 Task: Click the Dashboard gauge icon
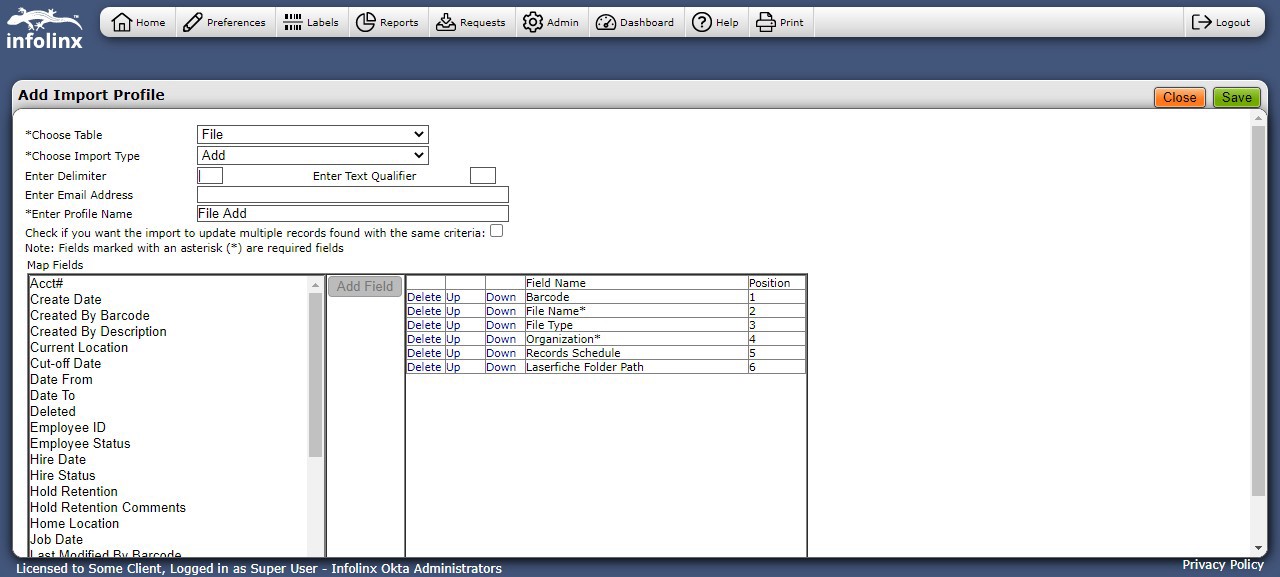(x=605, y=22)
